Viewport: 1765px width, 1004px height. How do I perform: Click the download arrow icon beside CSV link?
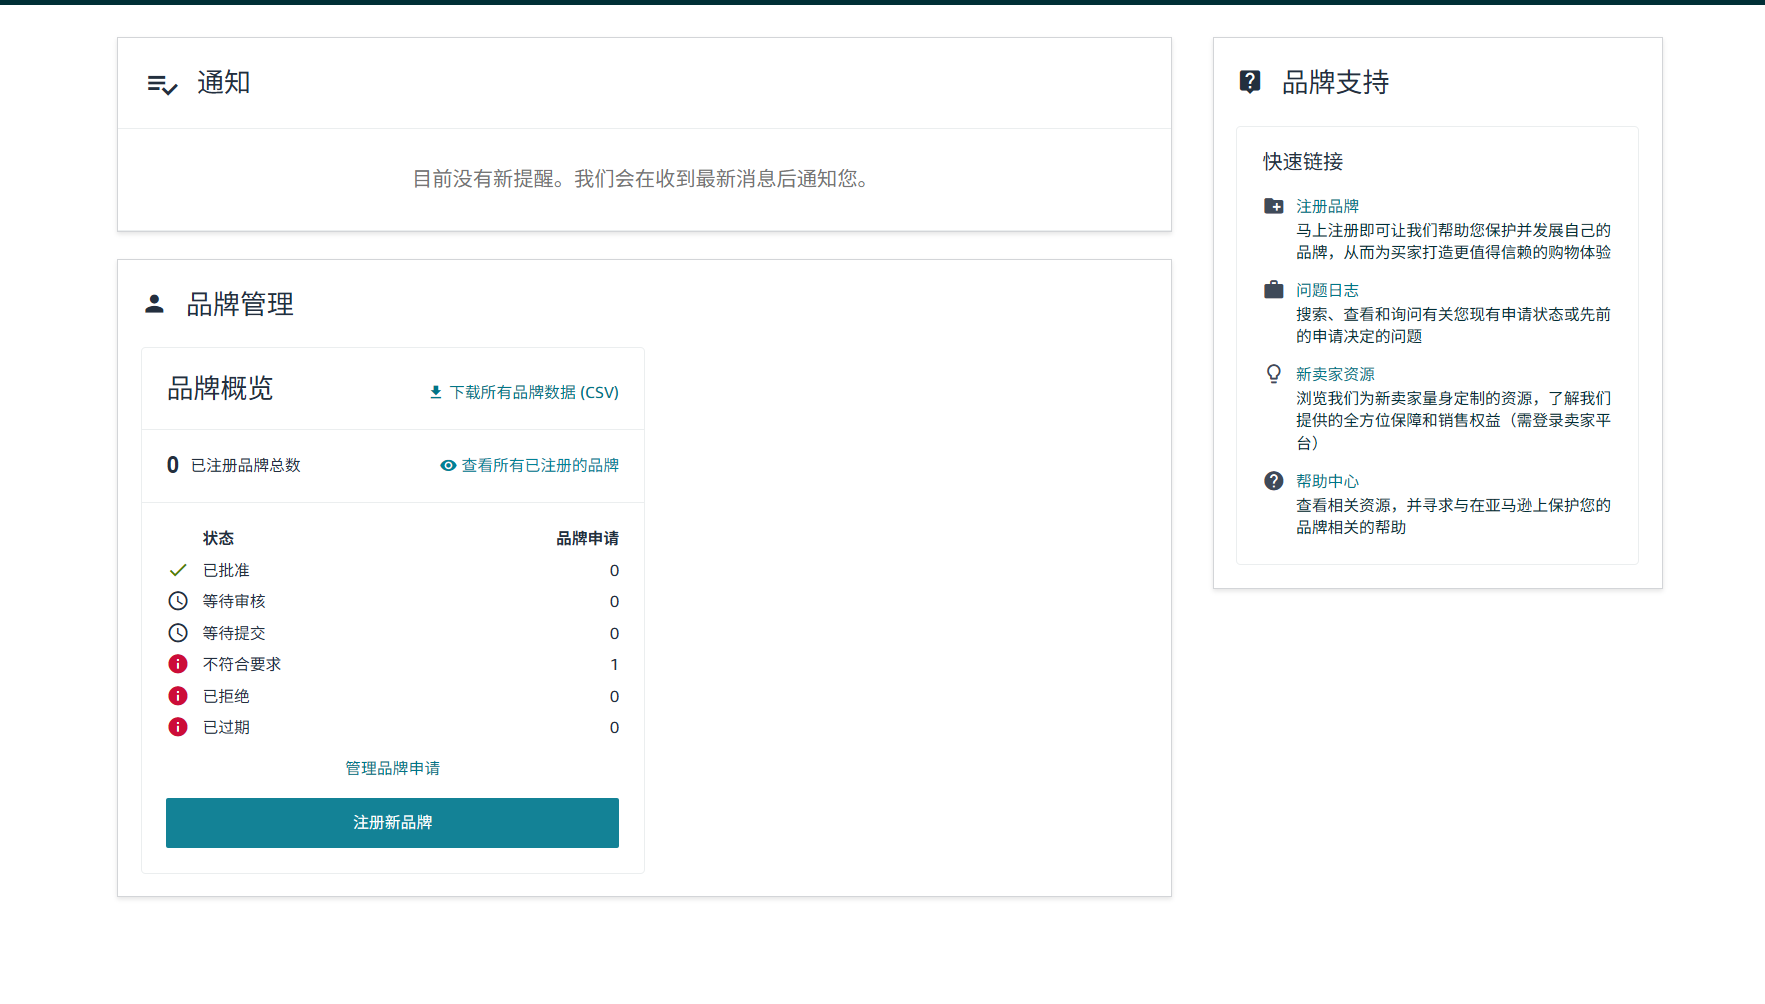click(x=436, y=392)
